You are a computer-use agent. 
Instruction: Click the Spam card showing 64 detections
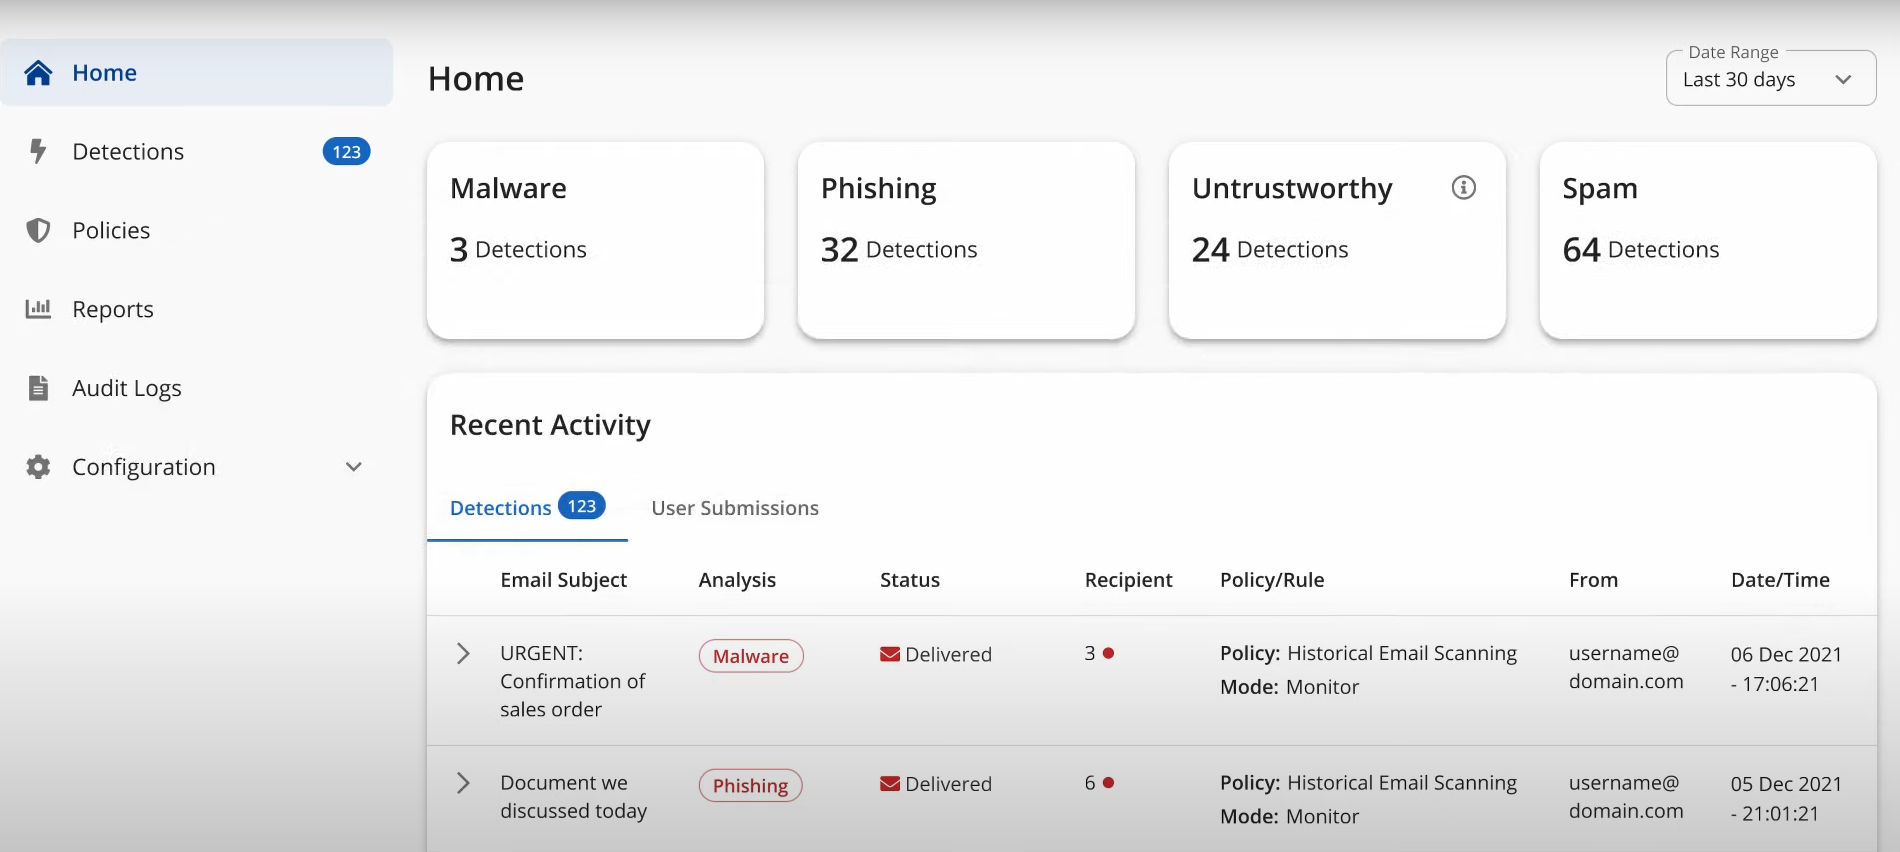1708,240
